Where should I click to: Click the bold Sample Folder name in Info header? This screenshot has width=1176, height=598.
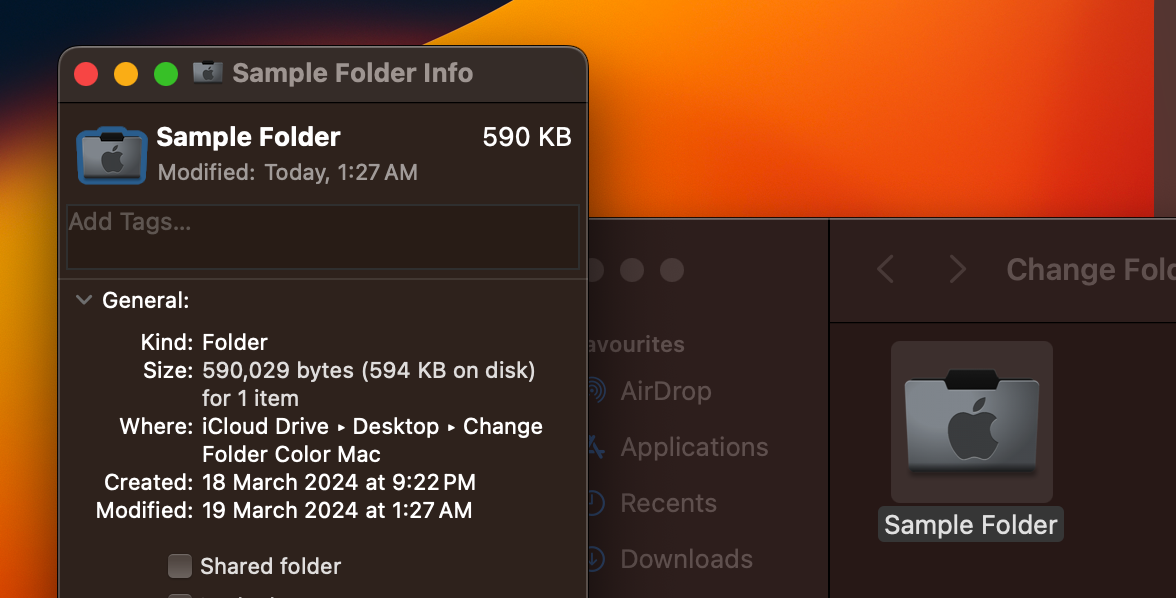tap(248, 137)
